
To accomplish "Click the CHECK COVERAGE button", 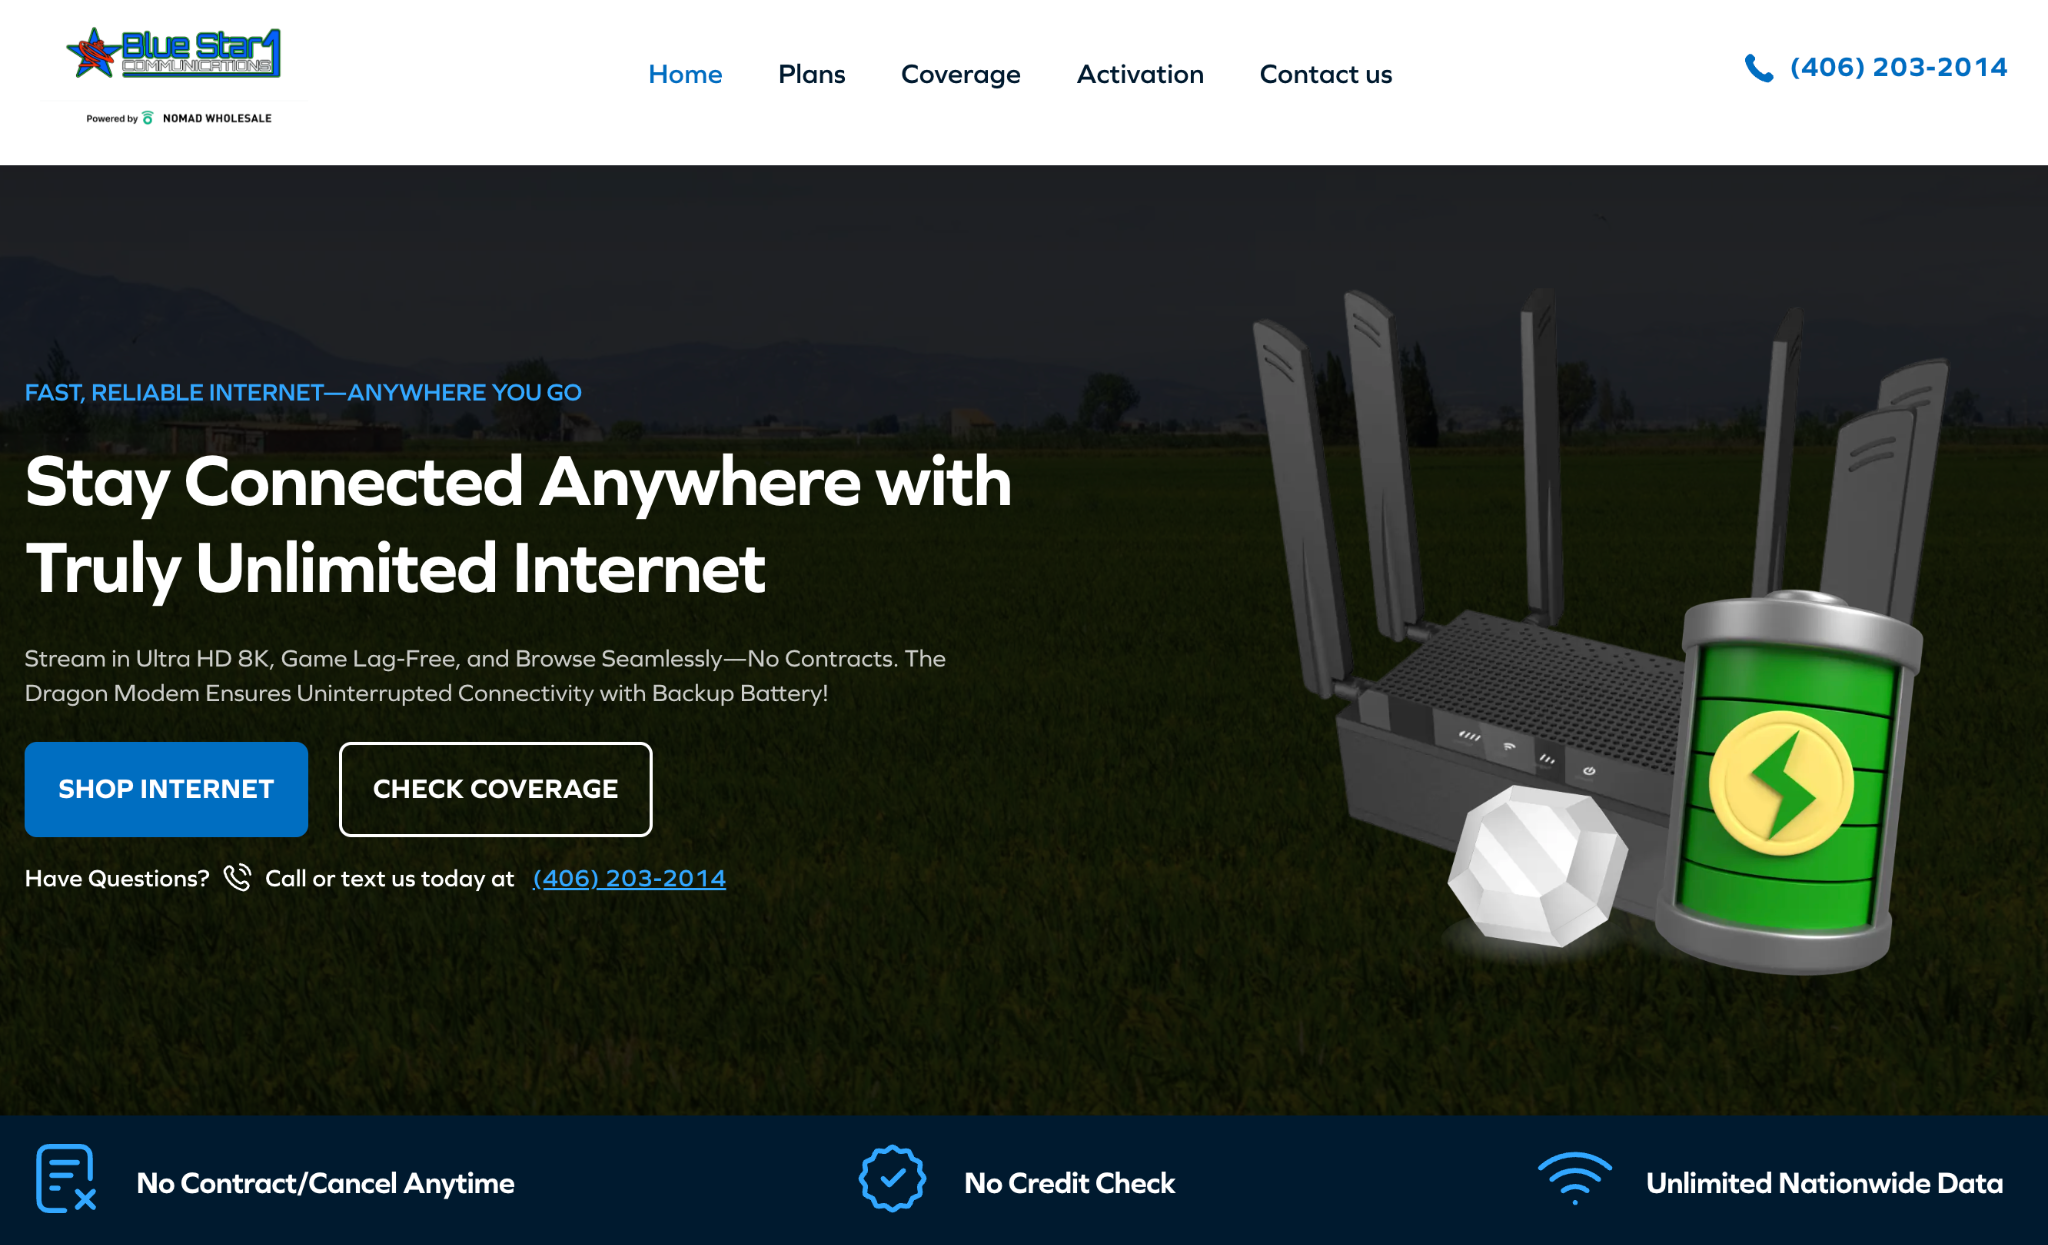I will [x=496, y=789].
